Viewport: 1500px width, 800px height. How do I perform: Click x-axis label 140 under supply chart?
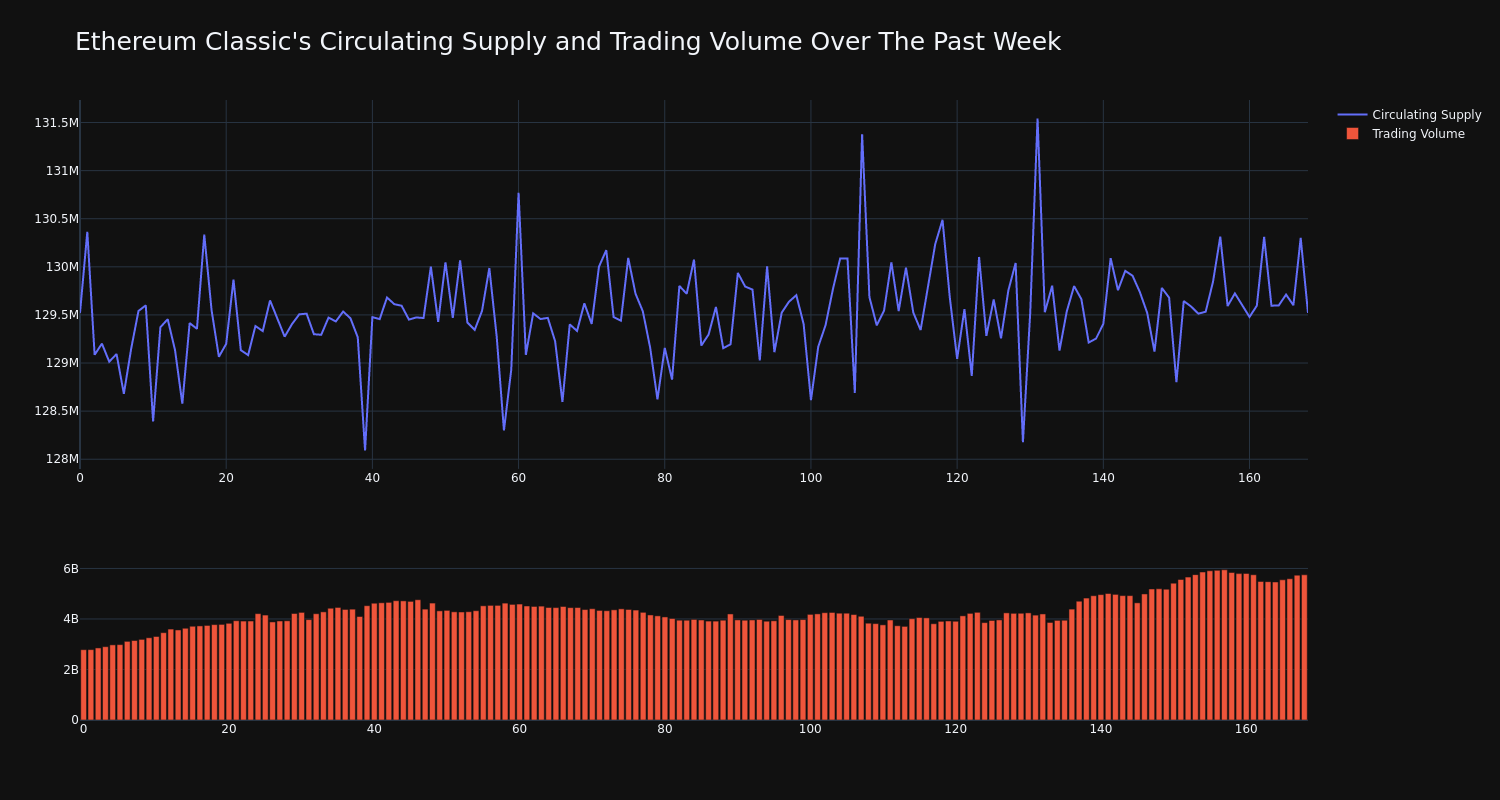pos(1103,478)
